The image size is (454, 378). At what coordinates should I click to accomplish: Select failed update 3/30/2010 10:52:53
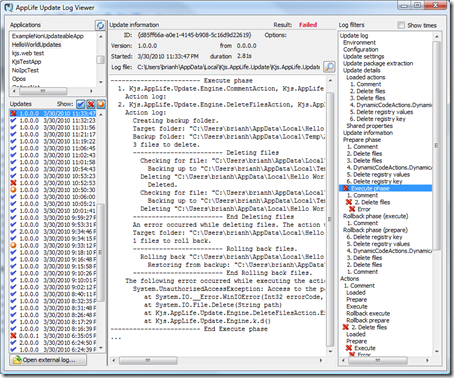click(x=53, y=183)
